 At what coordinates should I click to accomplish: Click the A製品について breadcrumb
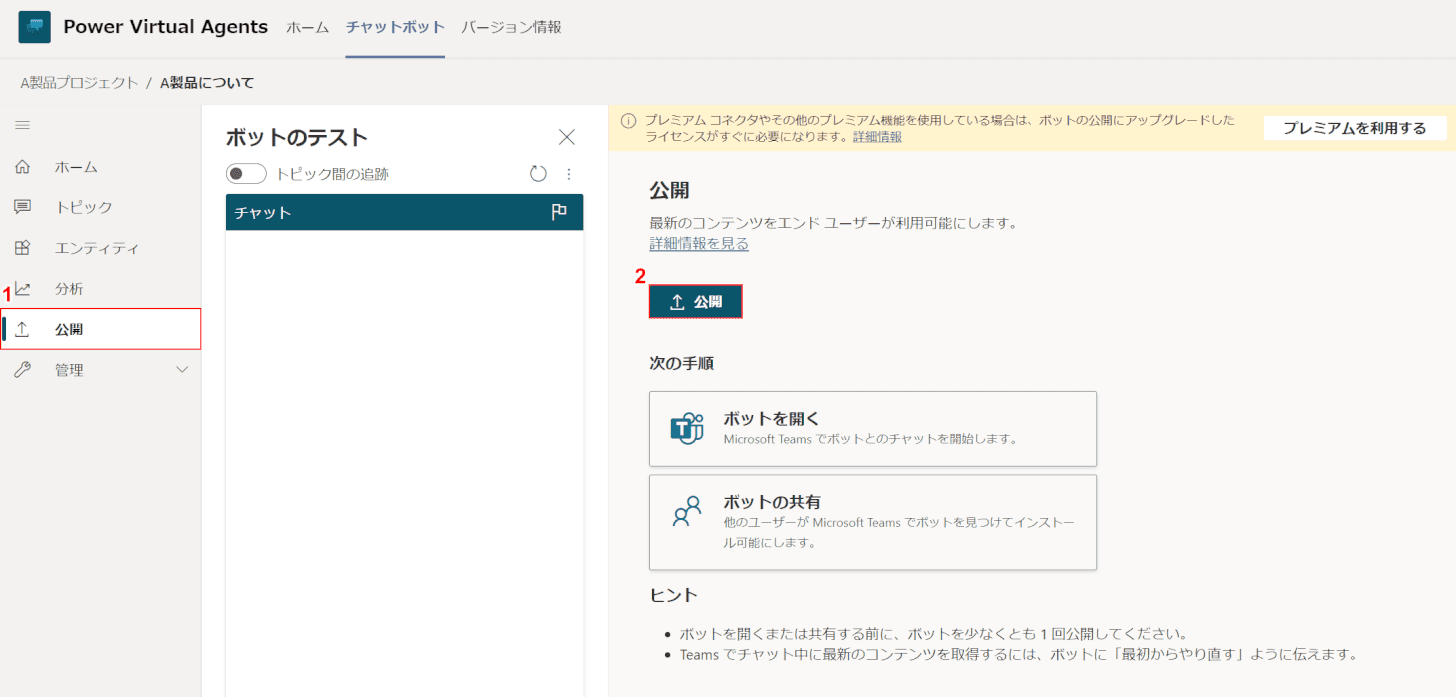(x=207, y=83)
